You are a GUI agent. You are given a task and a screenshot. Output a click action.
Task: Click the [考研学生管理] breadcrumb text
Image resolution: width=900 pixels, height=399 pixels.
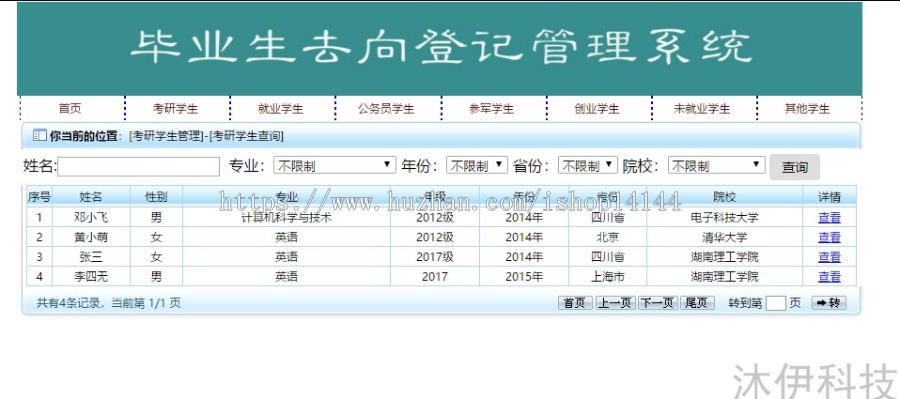pos(166,137)
